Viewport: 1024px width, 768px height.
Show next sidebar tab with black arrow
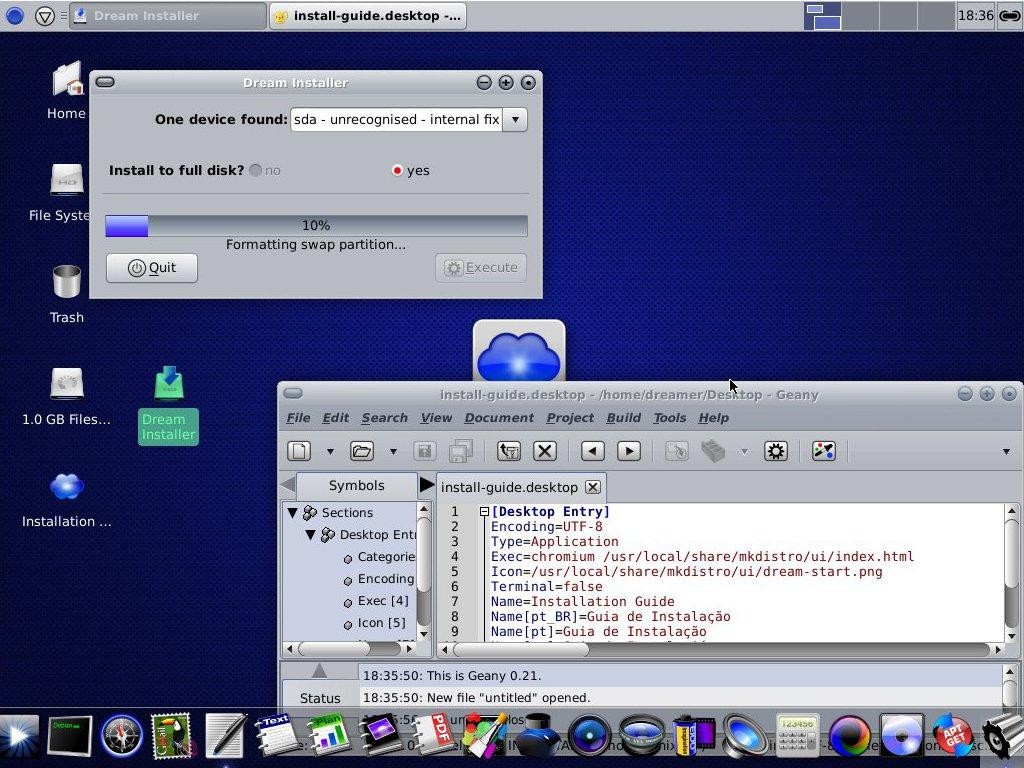(x=426, y=485)
